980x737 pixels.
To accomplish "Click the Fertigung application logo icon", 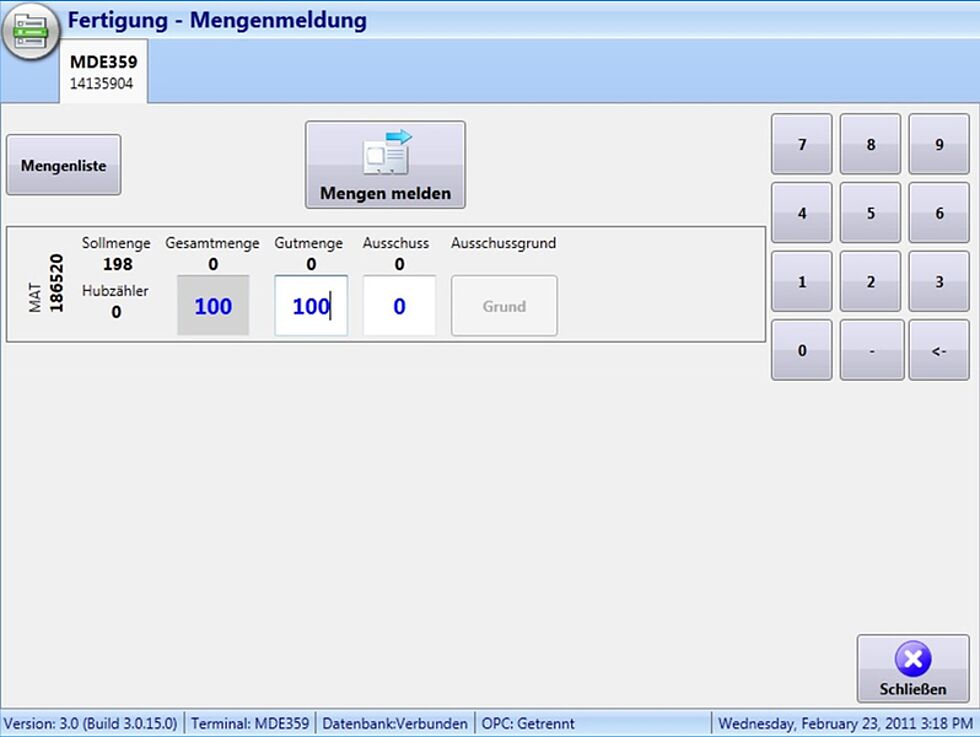I will (x=30, y=29).
